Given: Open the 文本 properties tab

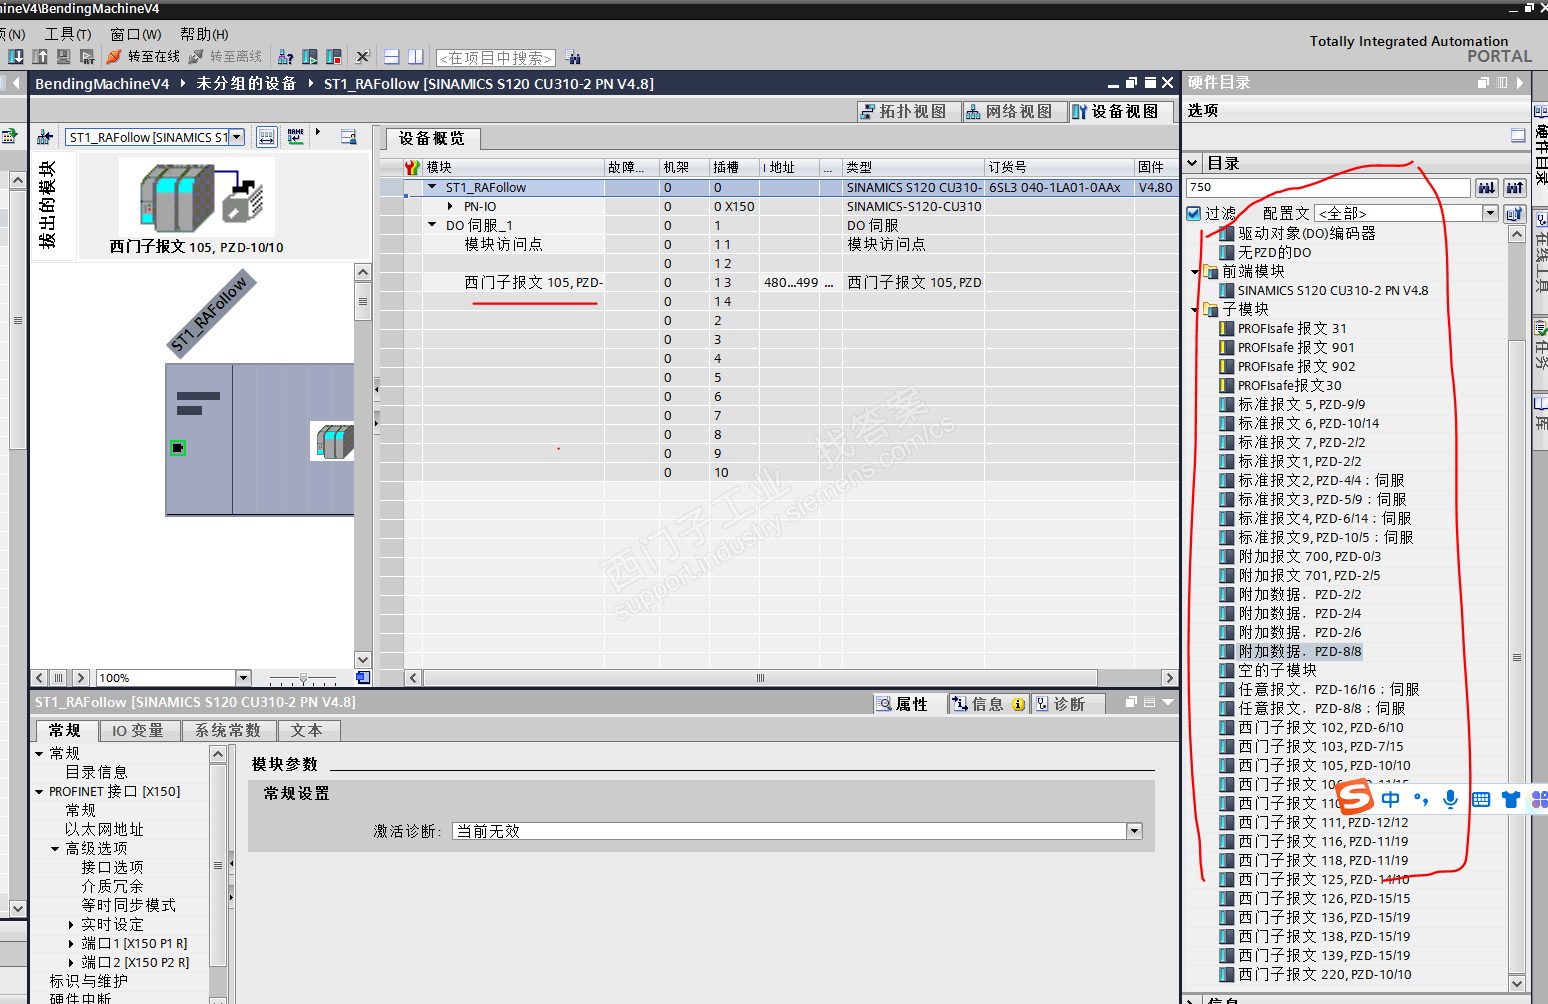Looking at the screenshot, I should click(307, 731).
